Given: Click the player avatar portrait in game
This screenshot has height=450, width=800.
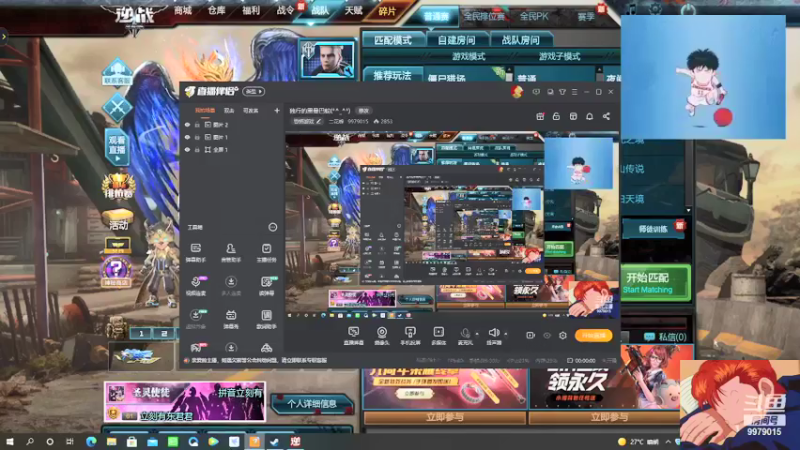Looking at the screenshot, I should 328,59.
